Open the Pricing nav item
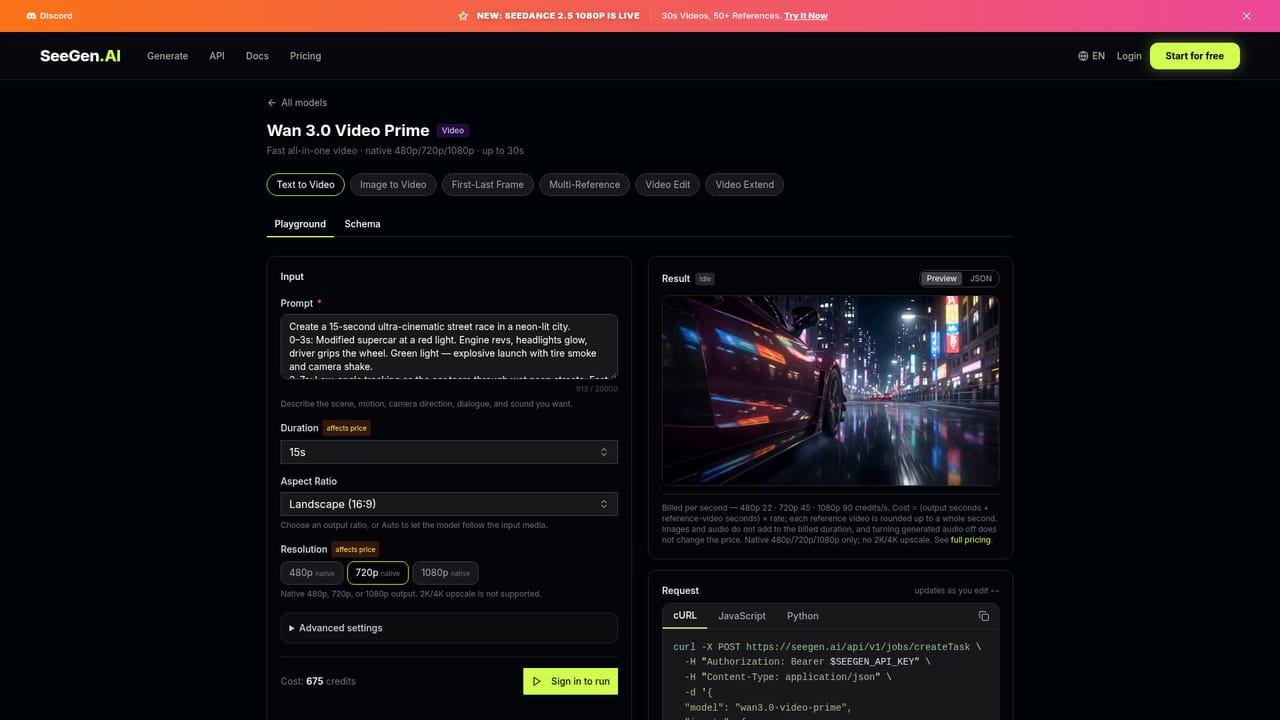Screen dimensions: 1280x720 click(305, 56)
